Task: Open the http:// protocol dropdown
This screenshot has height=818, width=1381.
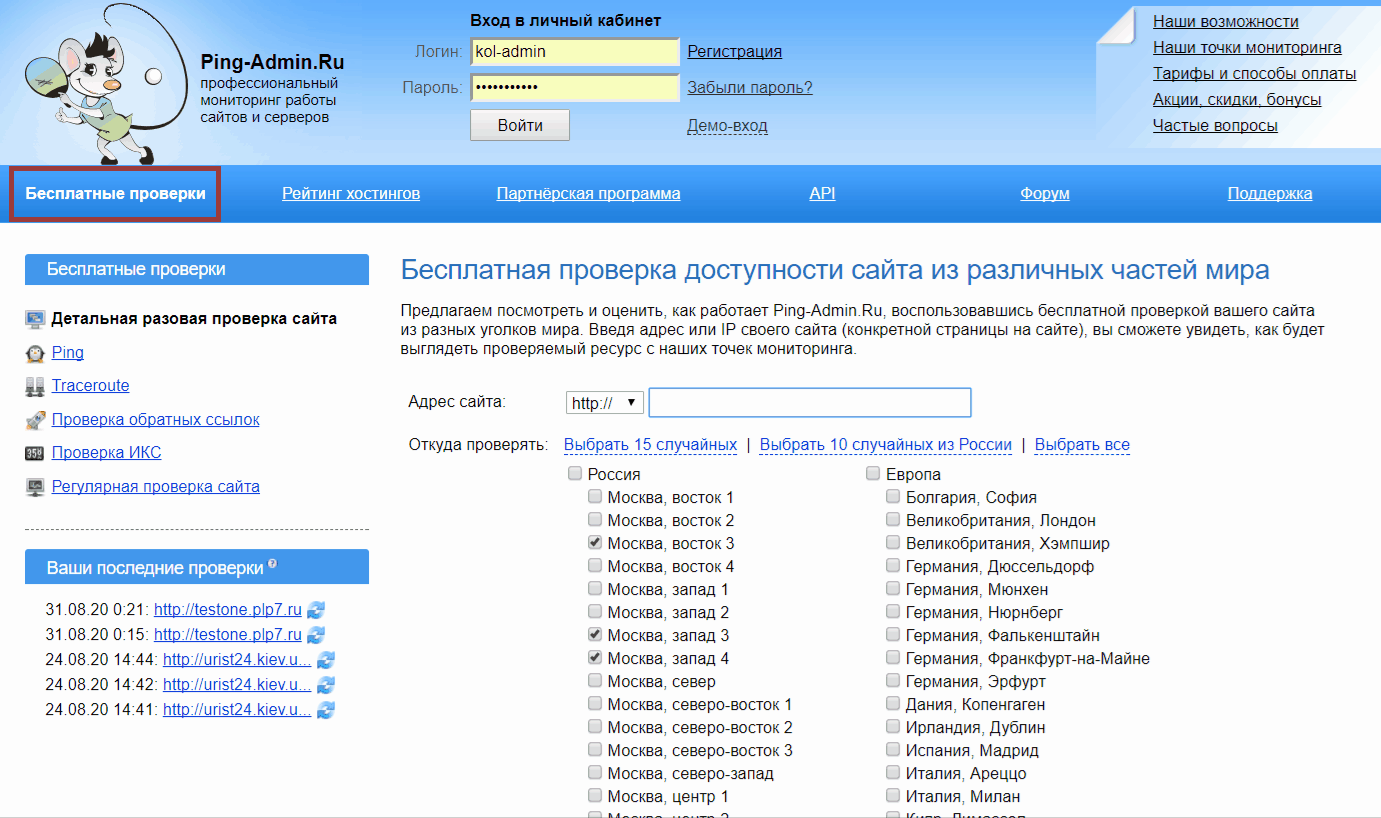Action: click(x=604, y=403)
